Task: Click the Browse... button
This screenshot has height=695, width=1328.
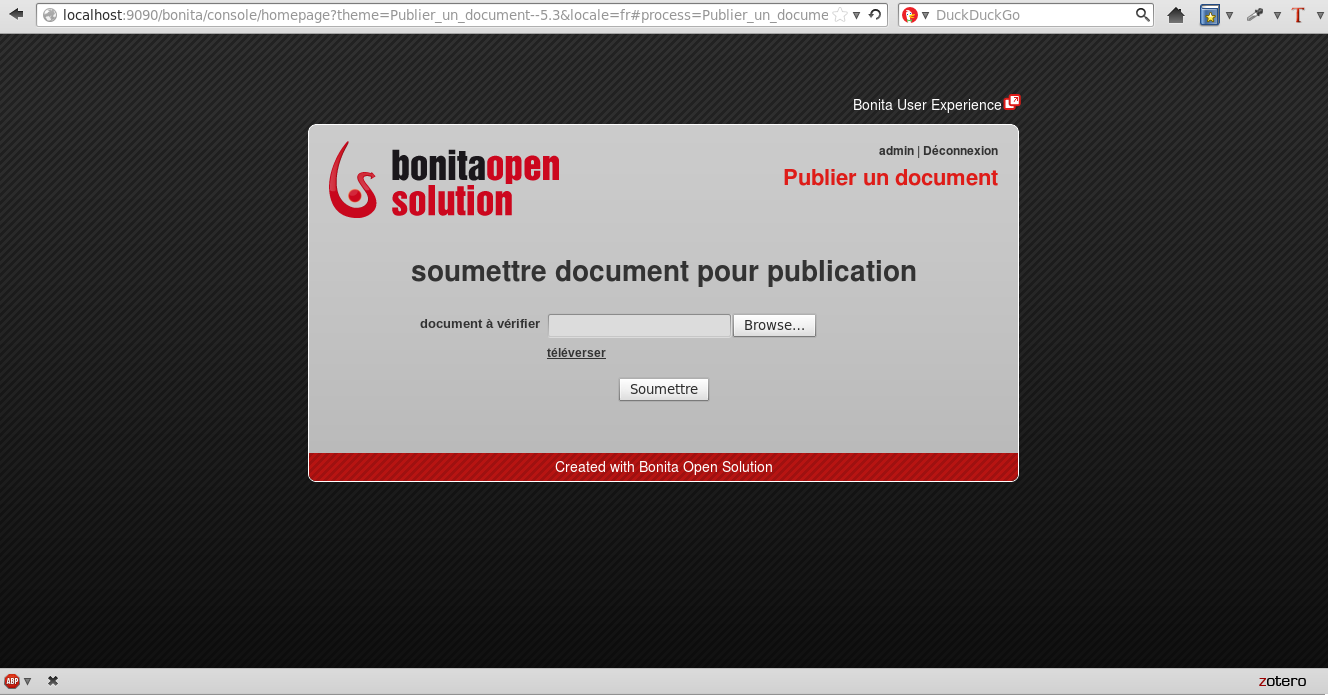Action: pos(774,325)
